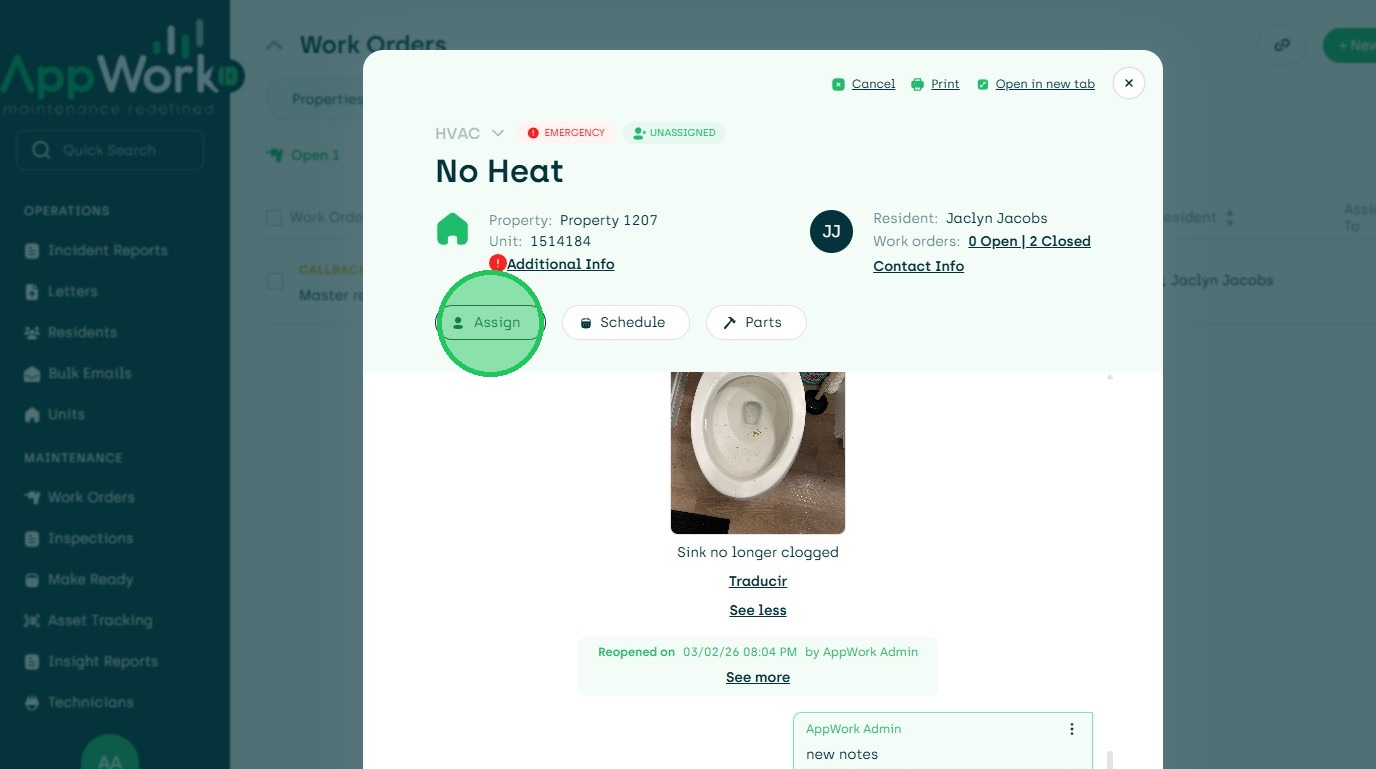Click the unit number 1514184
Image resolution: width=1376 pixels, height=769 pixels.
[x=561, y=241]
